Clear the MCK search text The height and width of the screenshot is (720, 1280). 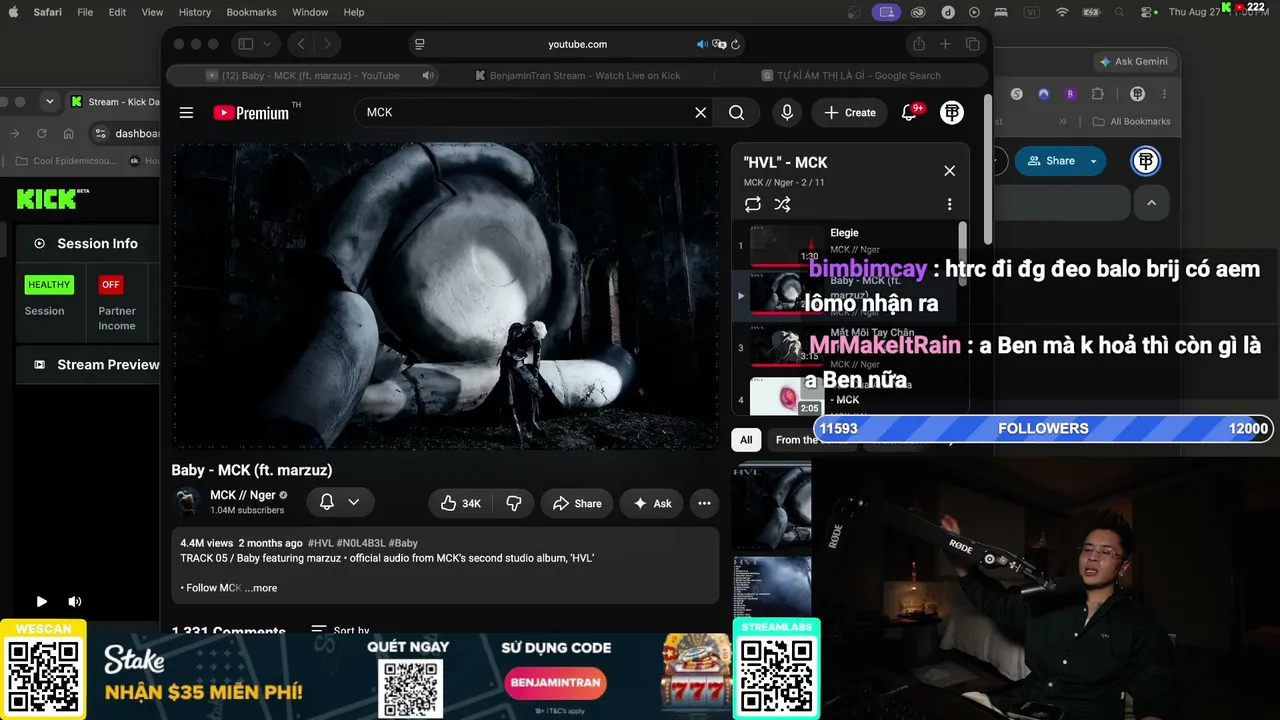tap(701, 113)
